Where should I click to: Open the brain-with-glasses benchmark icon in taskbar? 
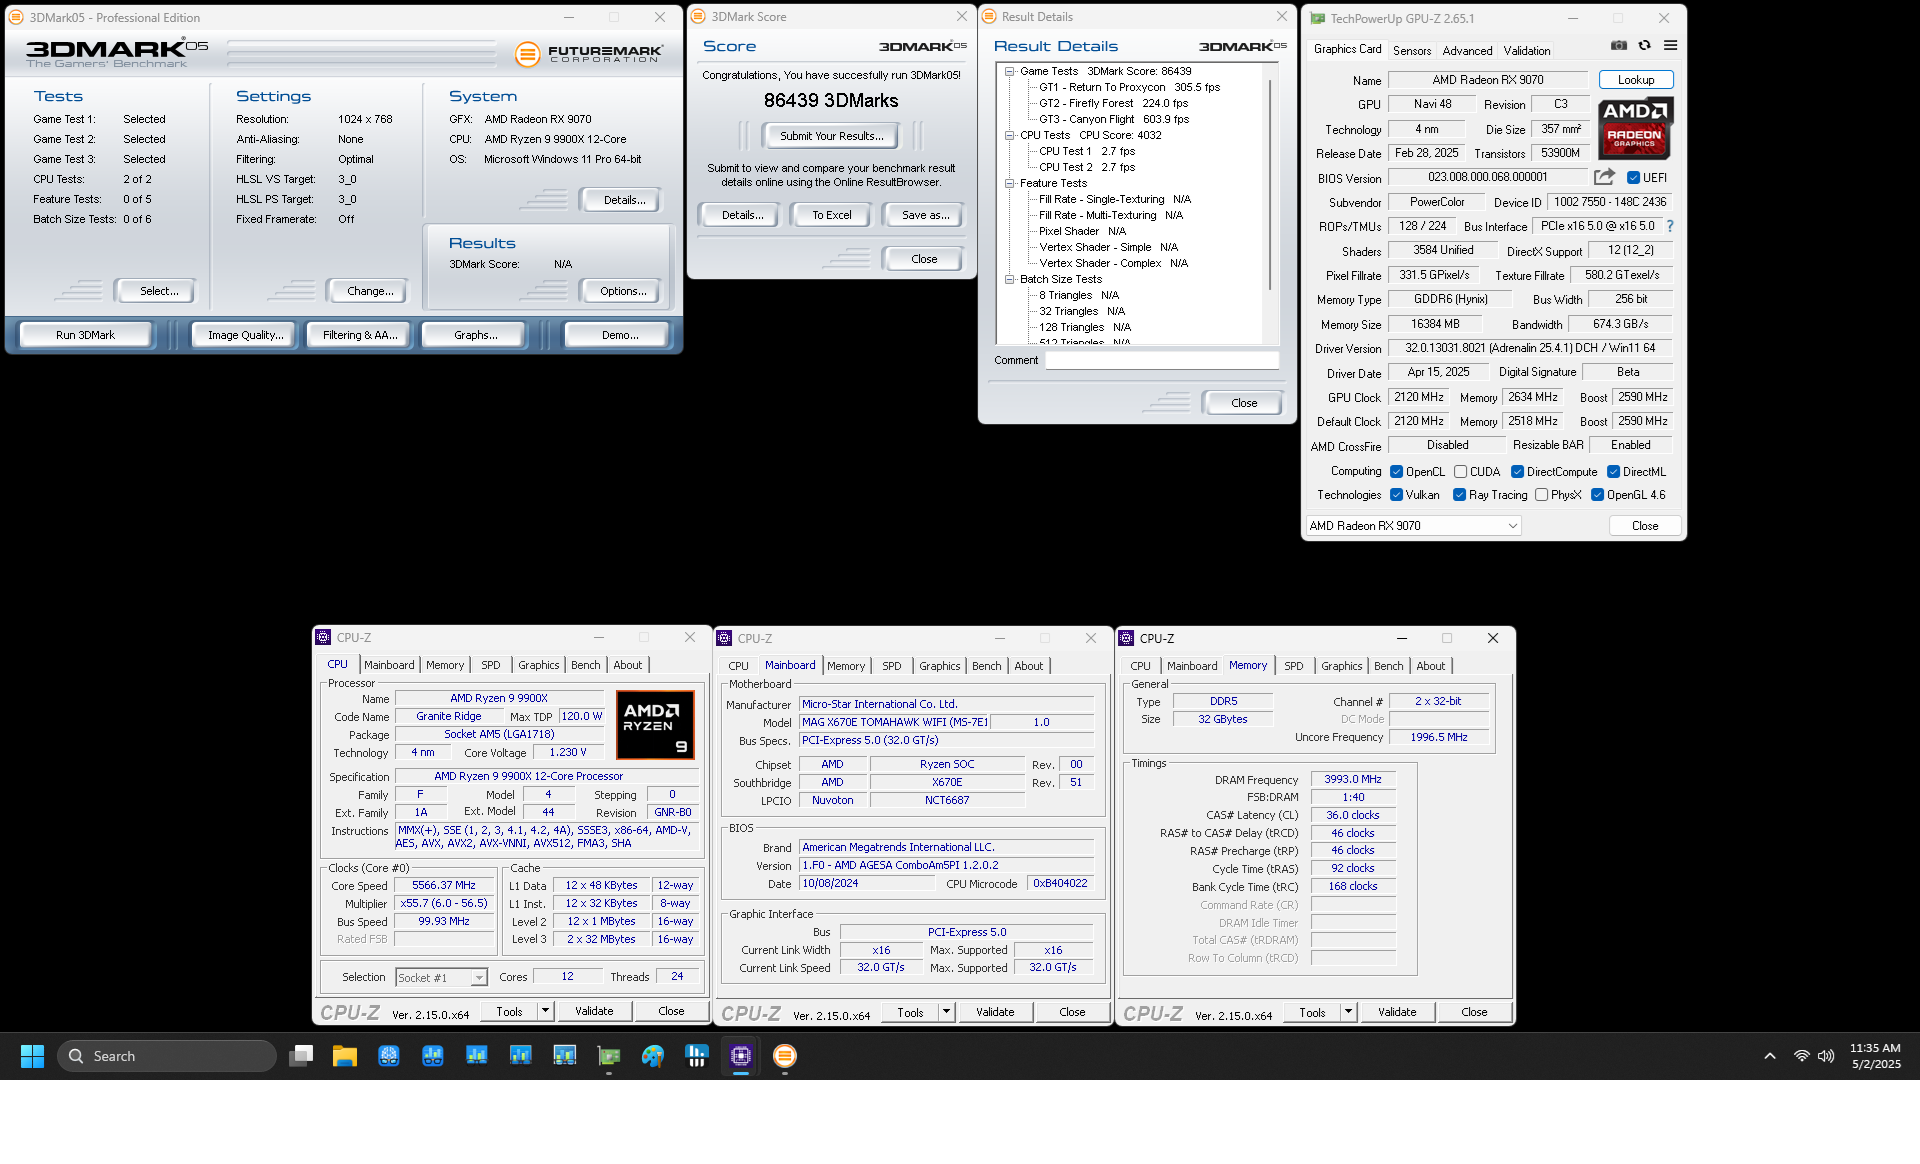(389, 1056)
